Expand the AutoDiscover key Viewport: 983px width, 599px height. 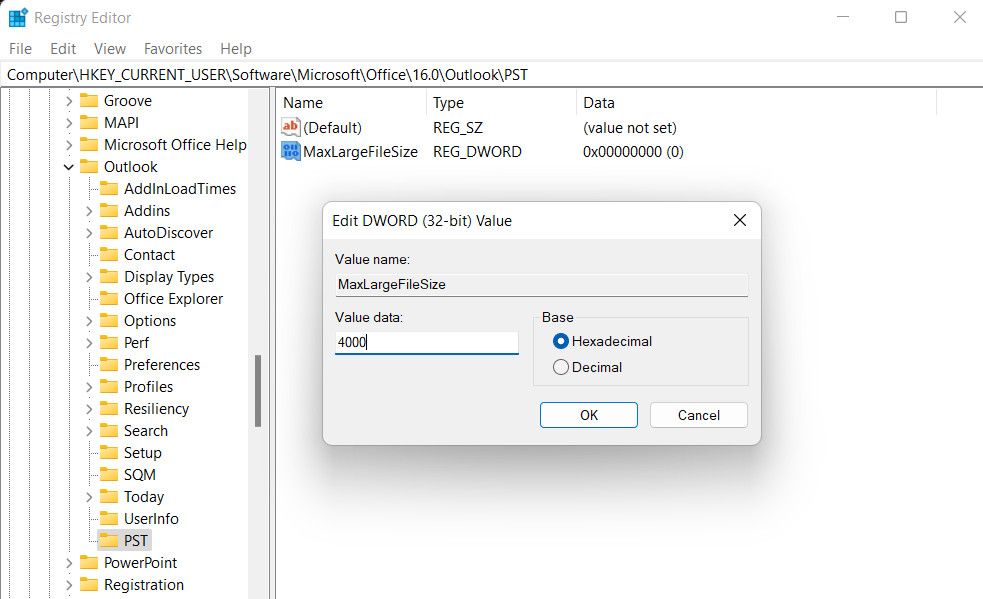(x=89, y=233)
